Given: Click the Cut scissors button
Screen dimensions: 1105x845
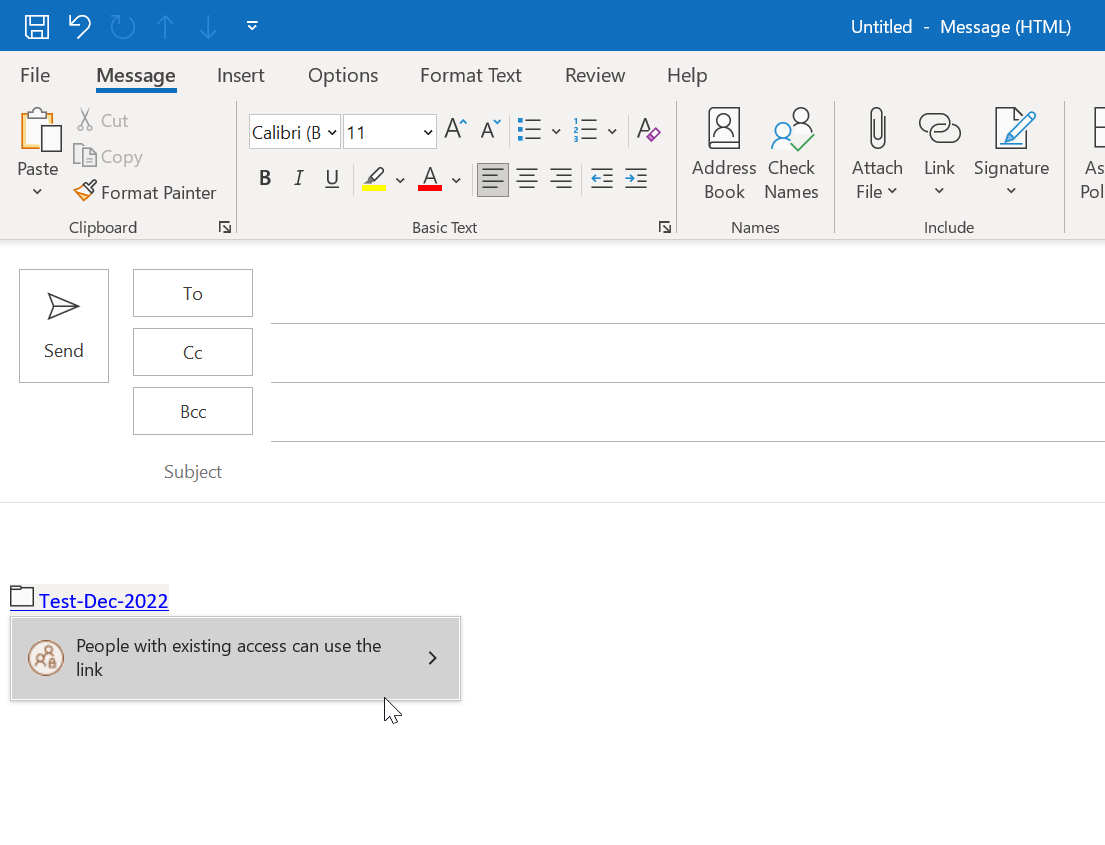Looking at the screenshot, I should click(103, 121).
